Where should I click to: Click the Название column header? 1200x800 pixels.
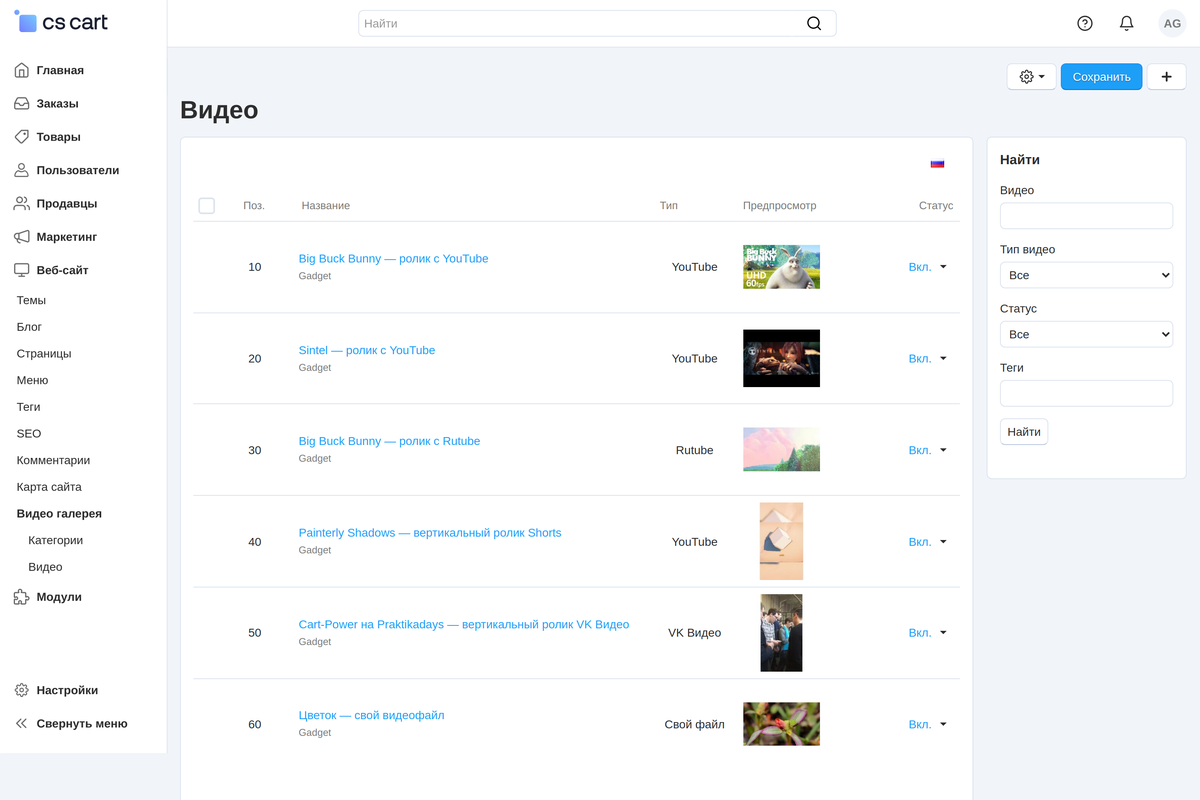click(326, 206)
